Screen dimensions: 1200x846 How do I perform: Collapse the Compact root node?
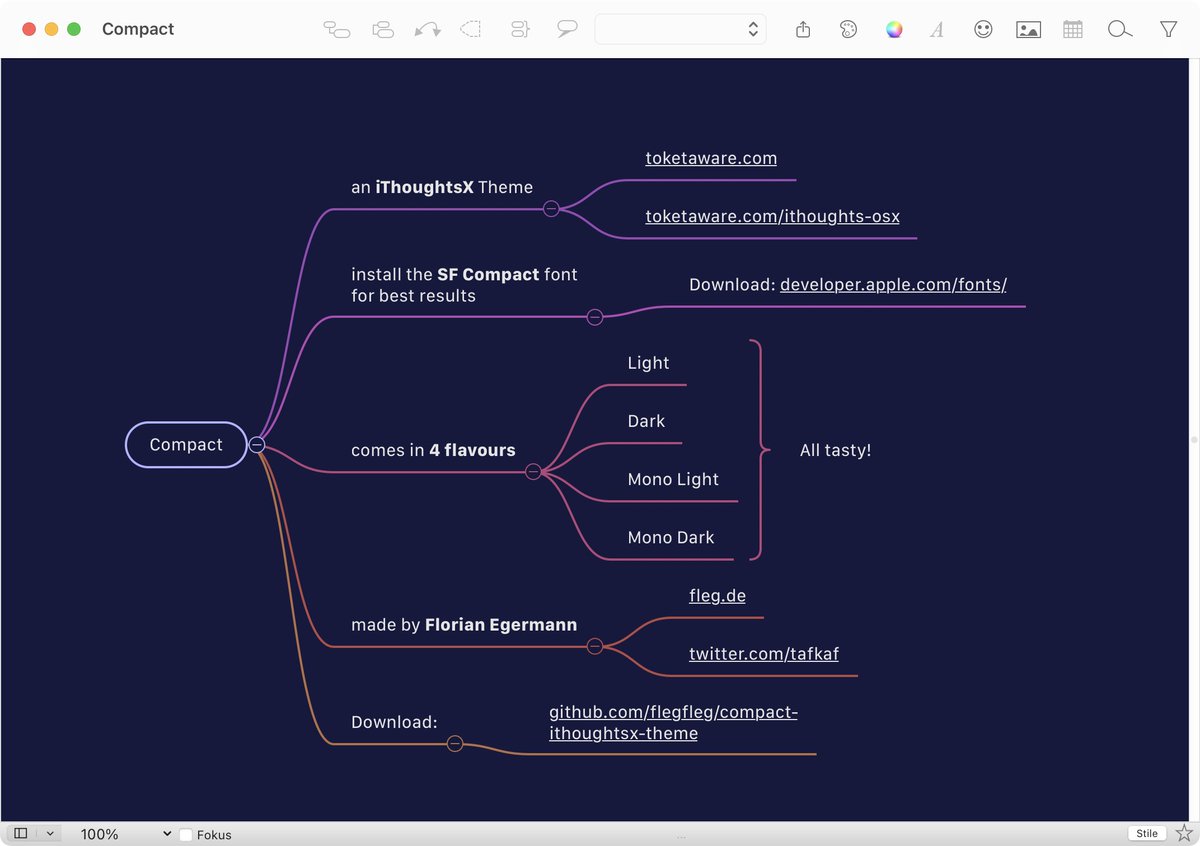(x=257, y=445)
